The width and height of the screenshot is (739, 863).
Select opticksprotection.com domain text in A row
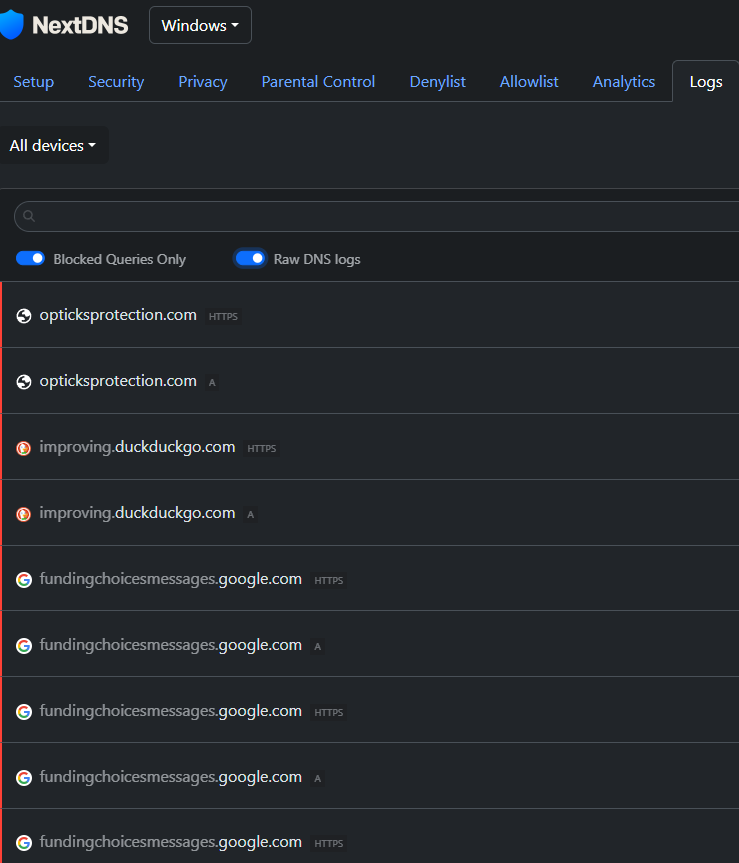click(x=118, y=381)
